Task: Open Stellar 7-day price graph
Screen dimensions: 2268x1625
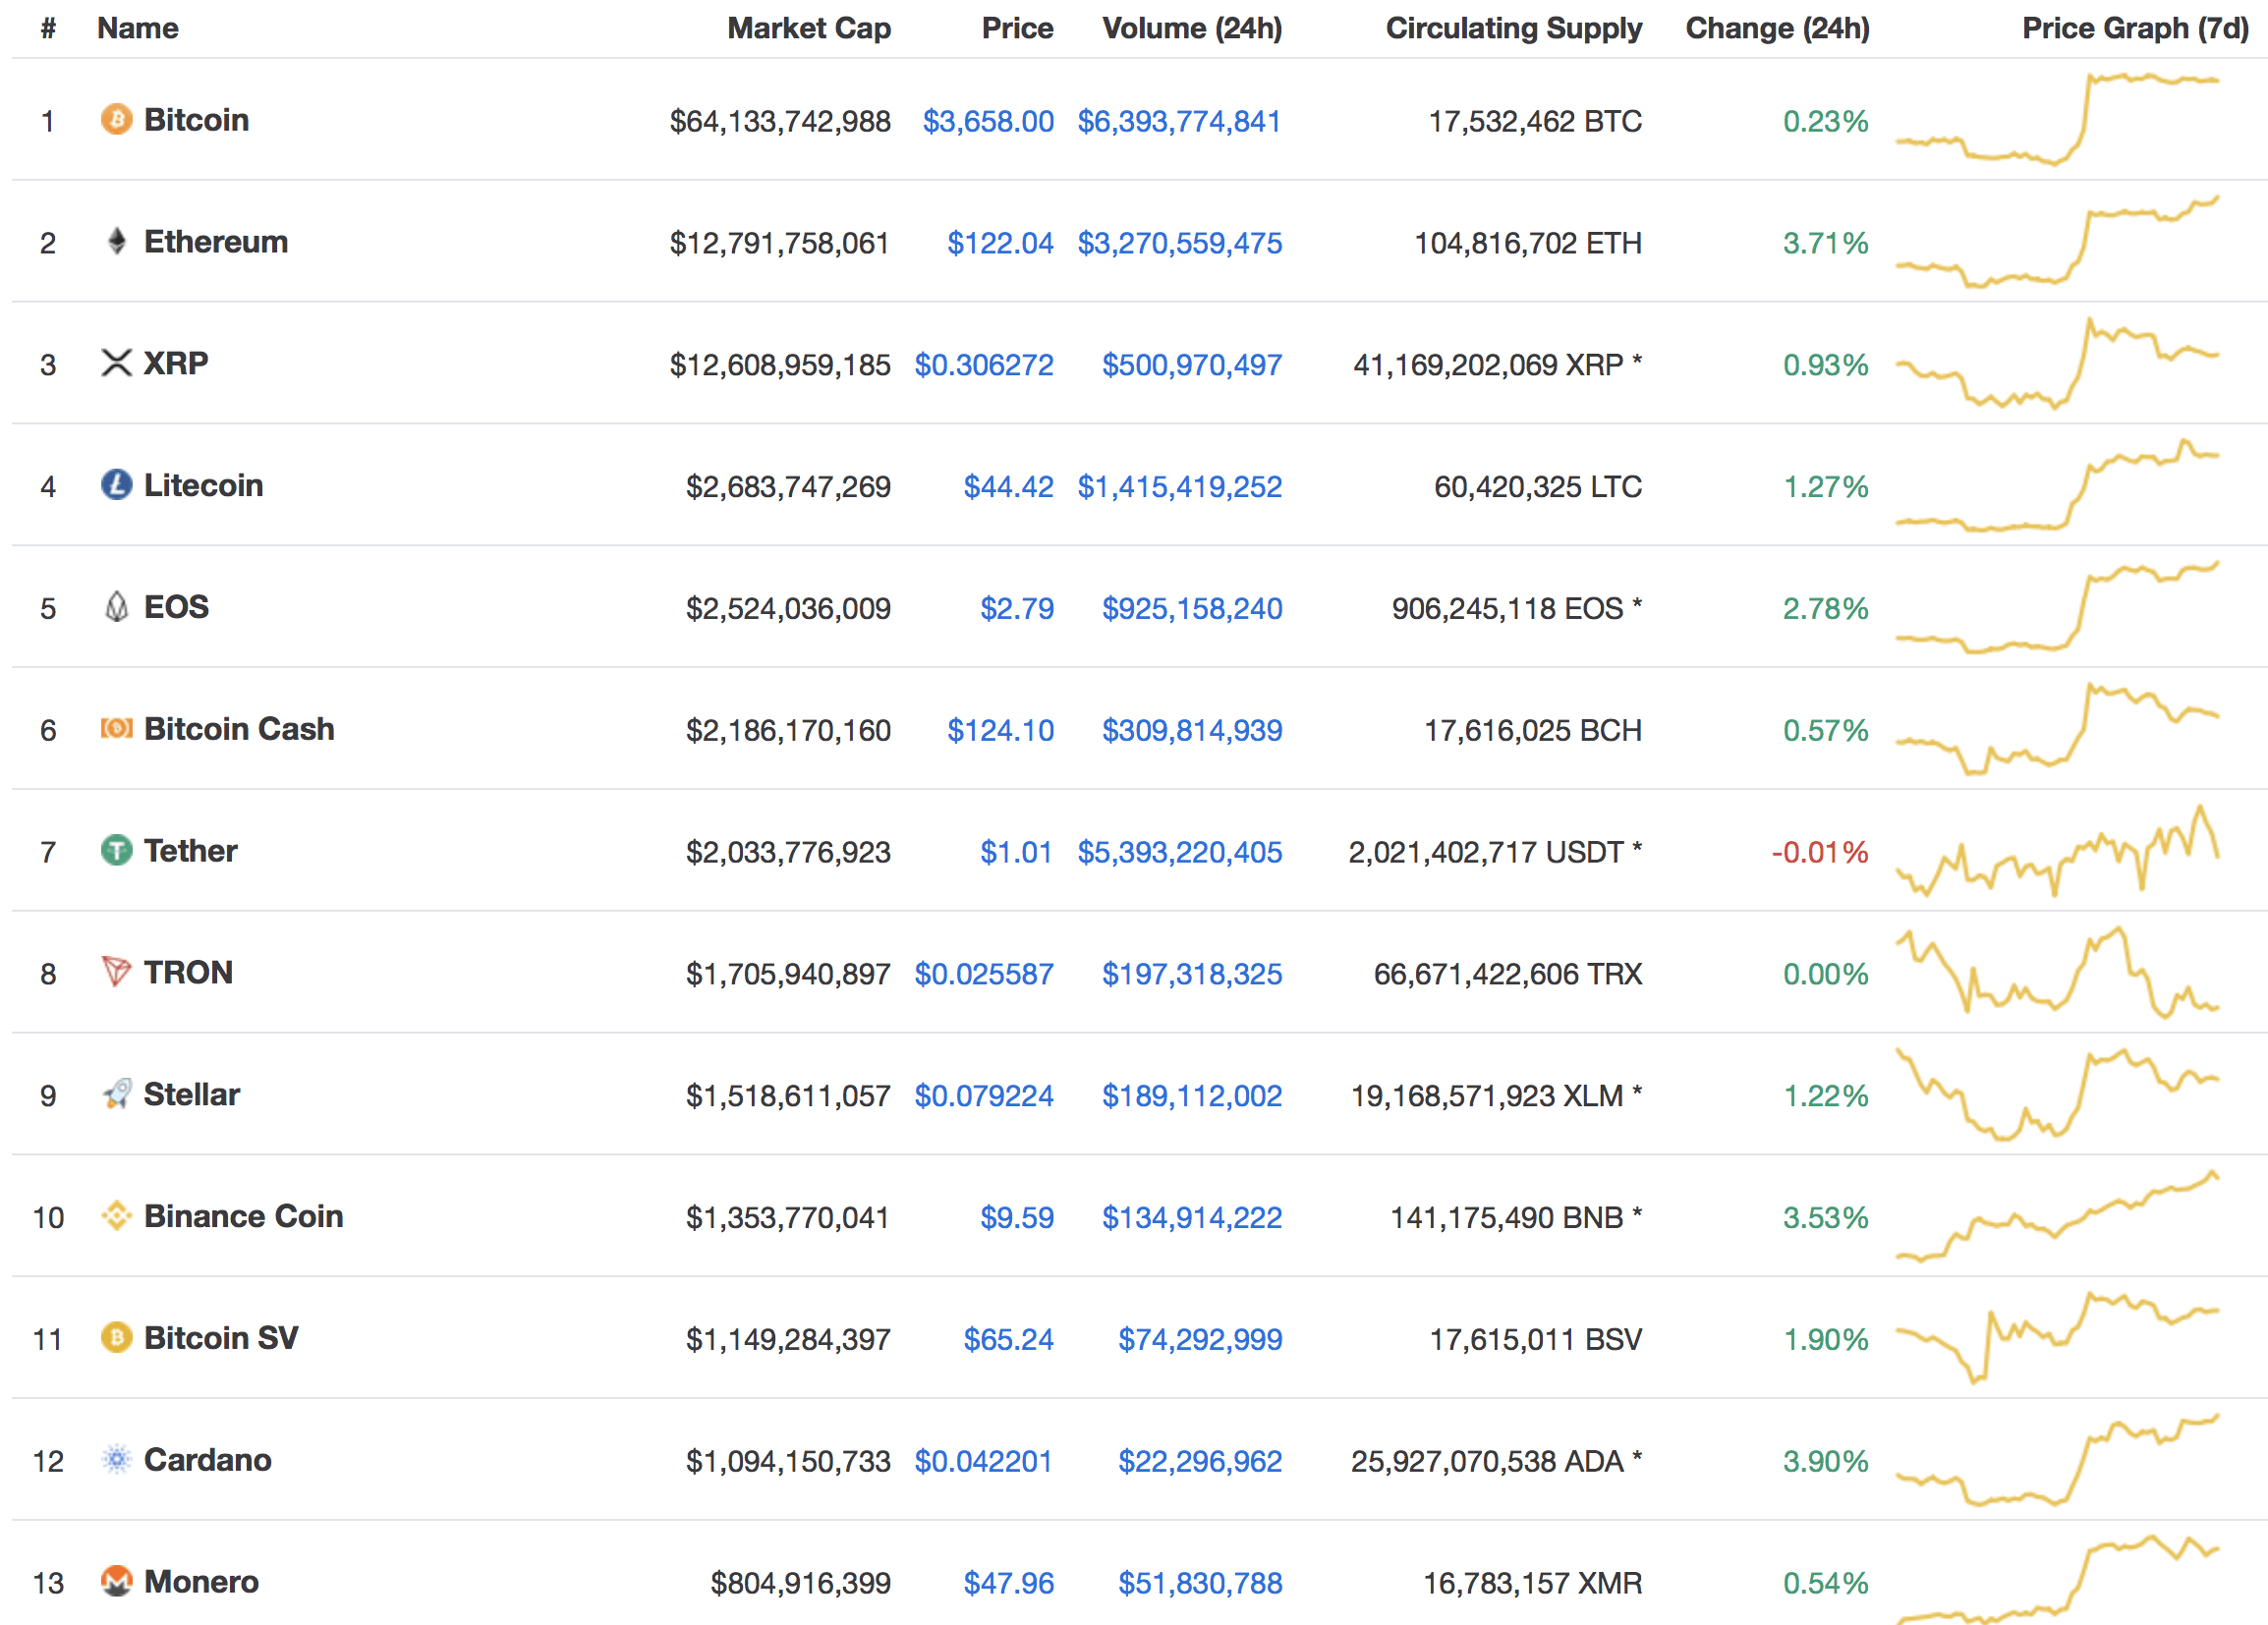Action: coord(2057,1095)
